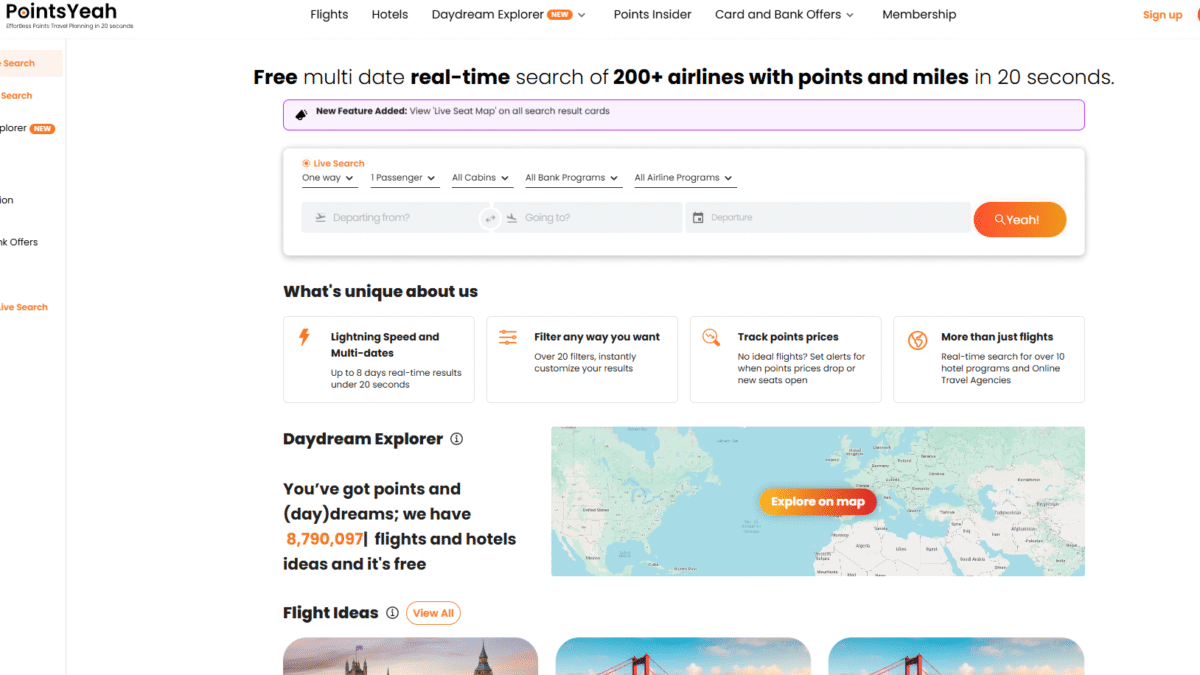The width and height of the screenshot is (1200, 675).
Task: Click the 'No ideal flights? Set alerts' description
Action: (x=802, y=368)
